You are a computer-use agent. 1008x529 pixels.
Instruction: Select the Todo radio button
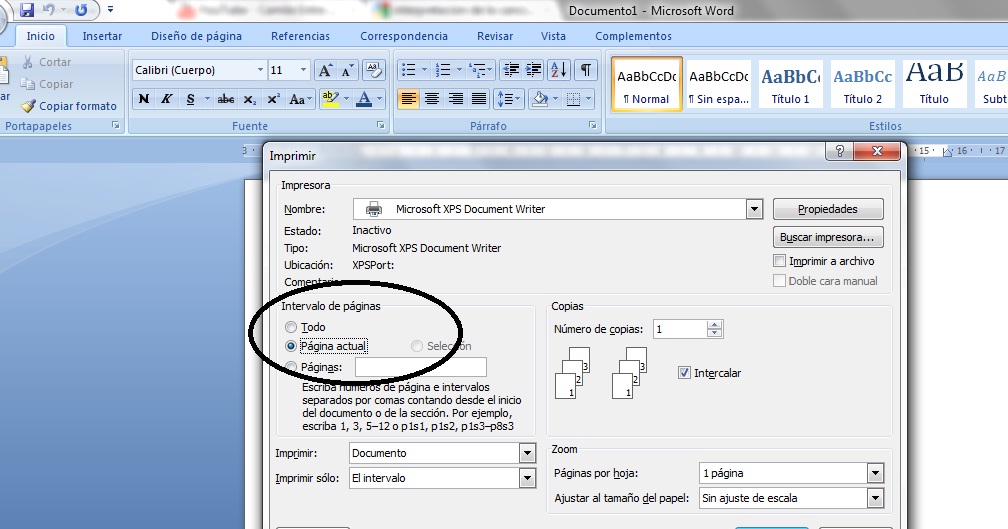click(x=291, y=327)
